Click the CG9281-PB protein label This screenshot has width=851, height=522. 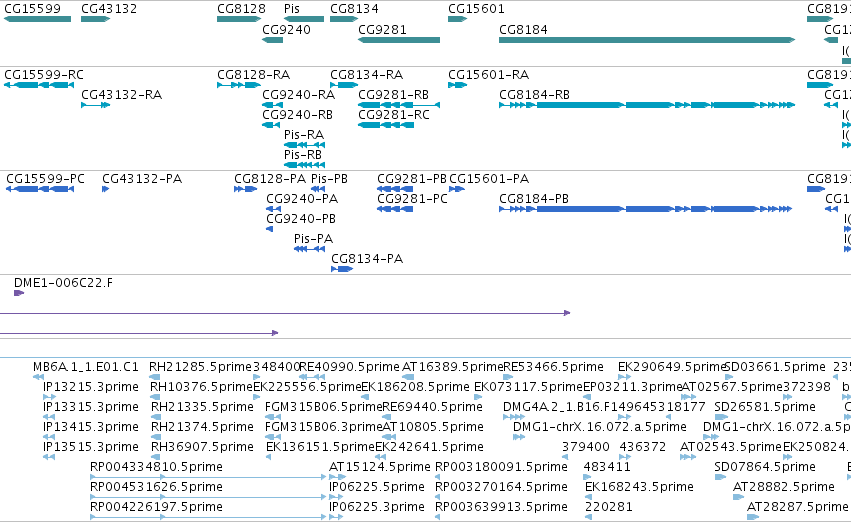coord(411,179)
